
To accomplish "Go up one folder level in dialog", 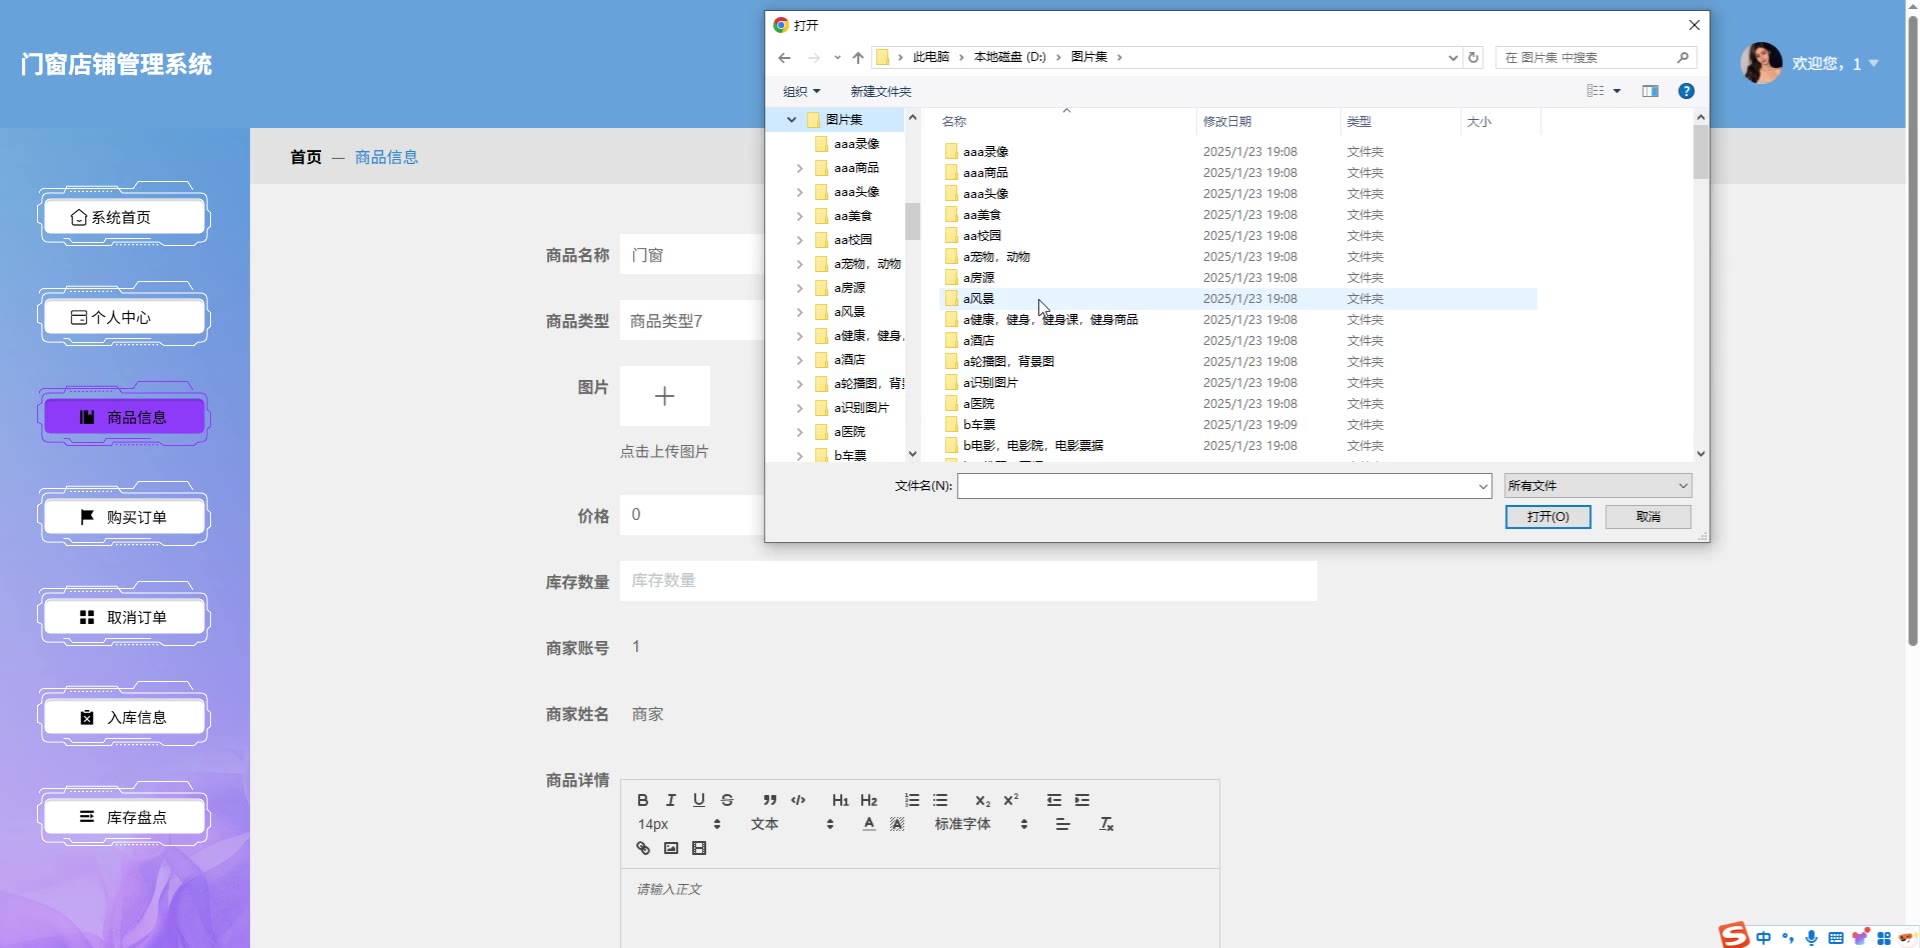I will [858, 57].
